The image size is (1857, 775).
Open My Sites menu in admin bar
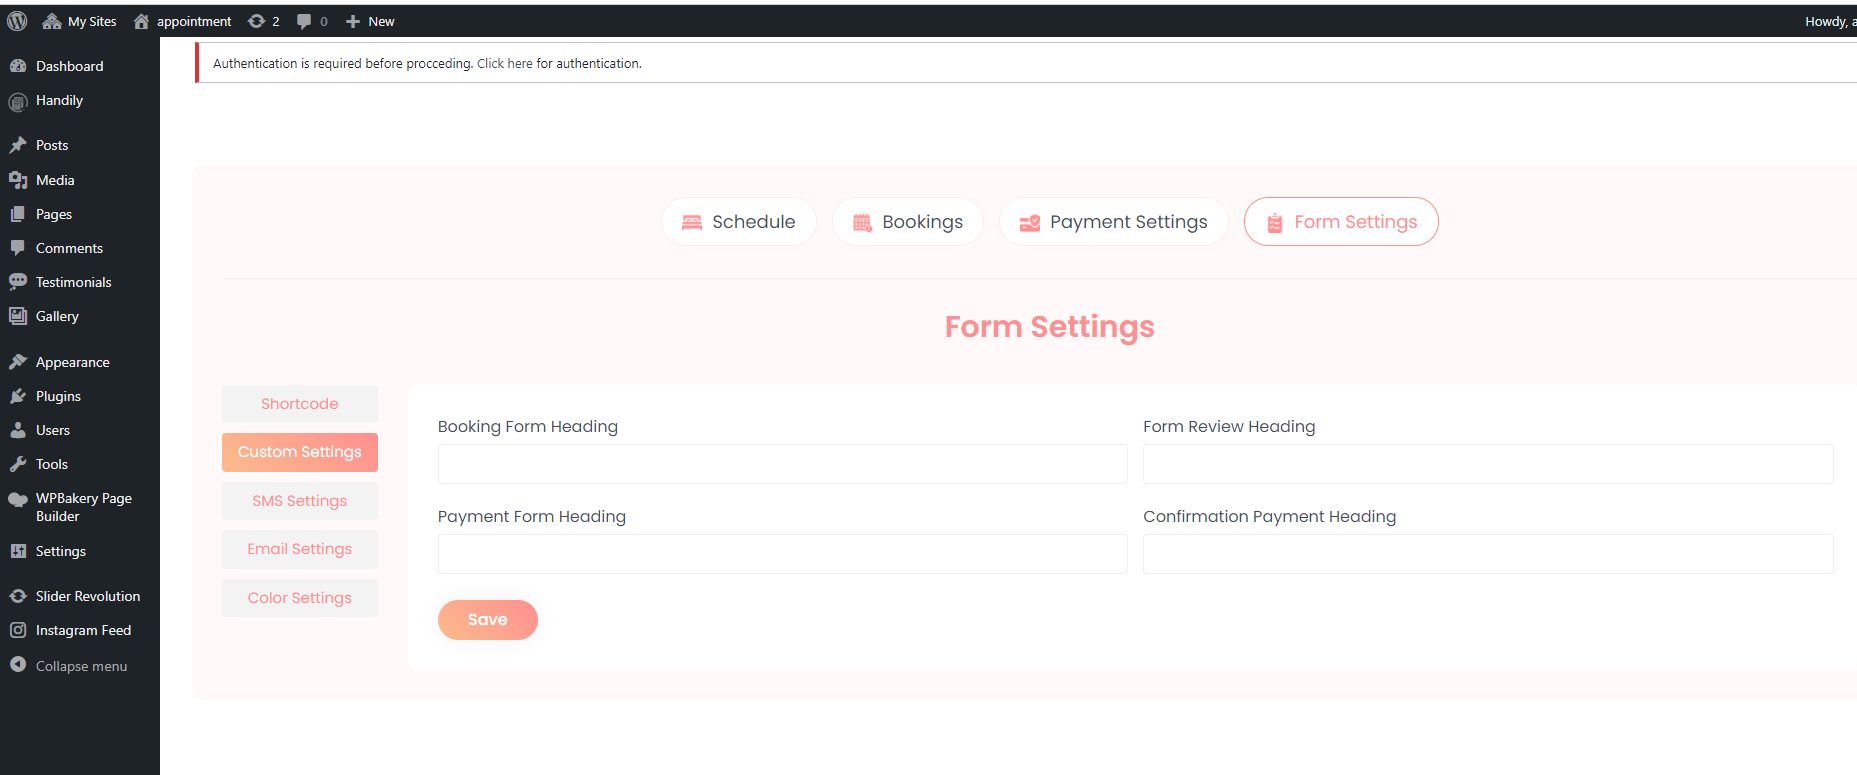pyautogui.click(x=80, y=21)
